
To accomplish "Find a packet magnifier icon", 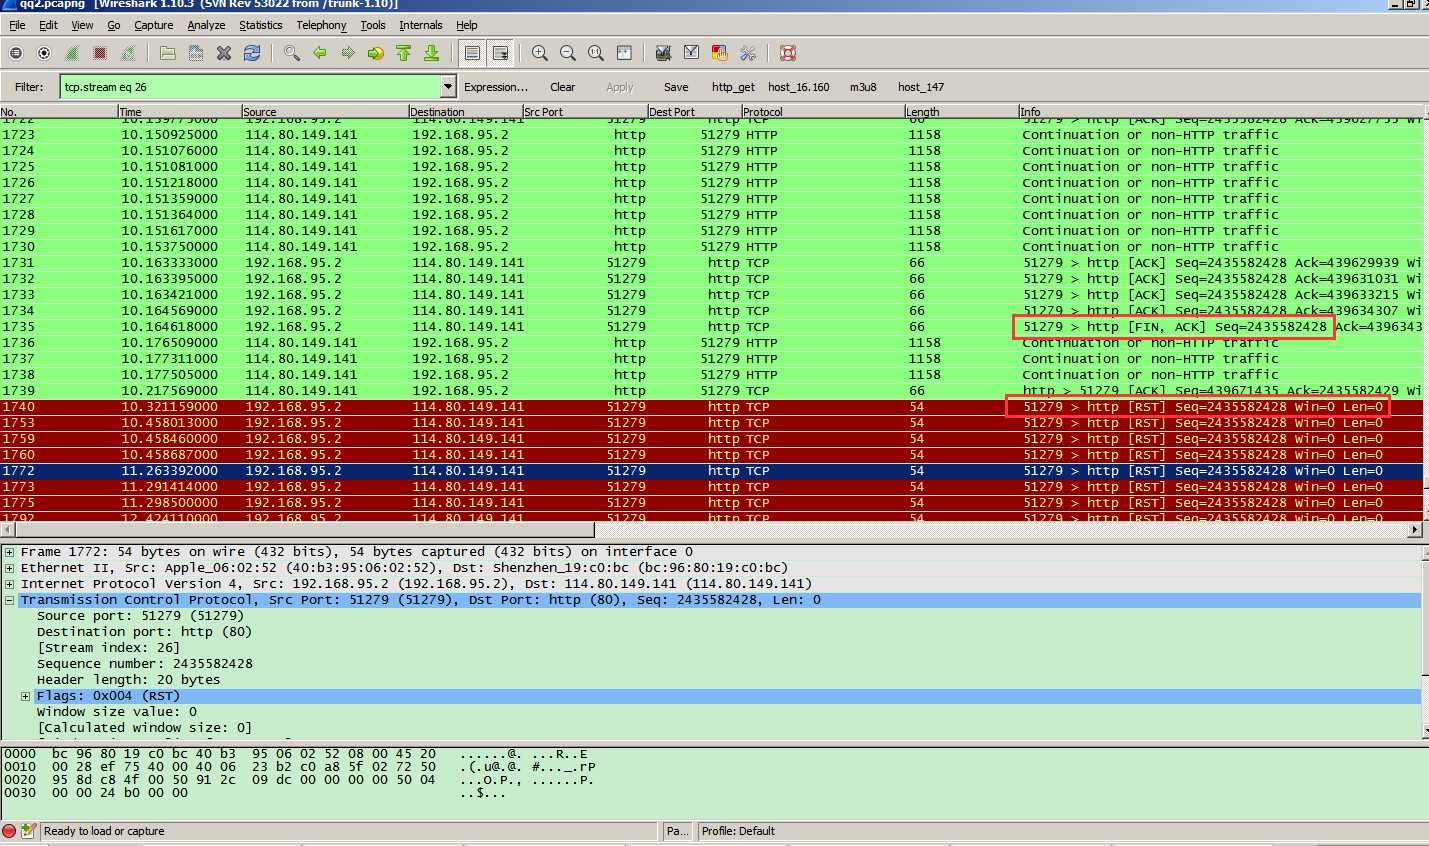I will pos(292,53).
